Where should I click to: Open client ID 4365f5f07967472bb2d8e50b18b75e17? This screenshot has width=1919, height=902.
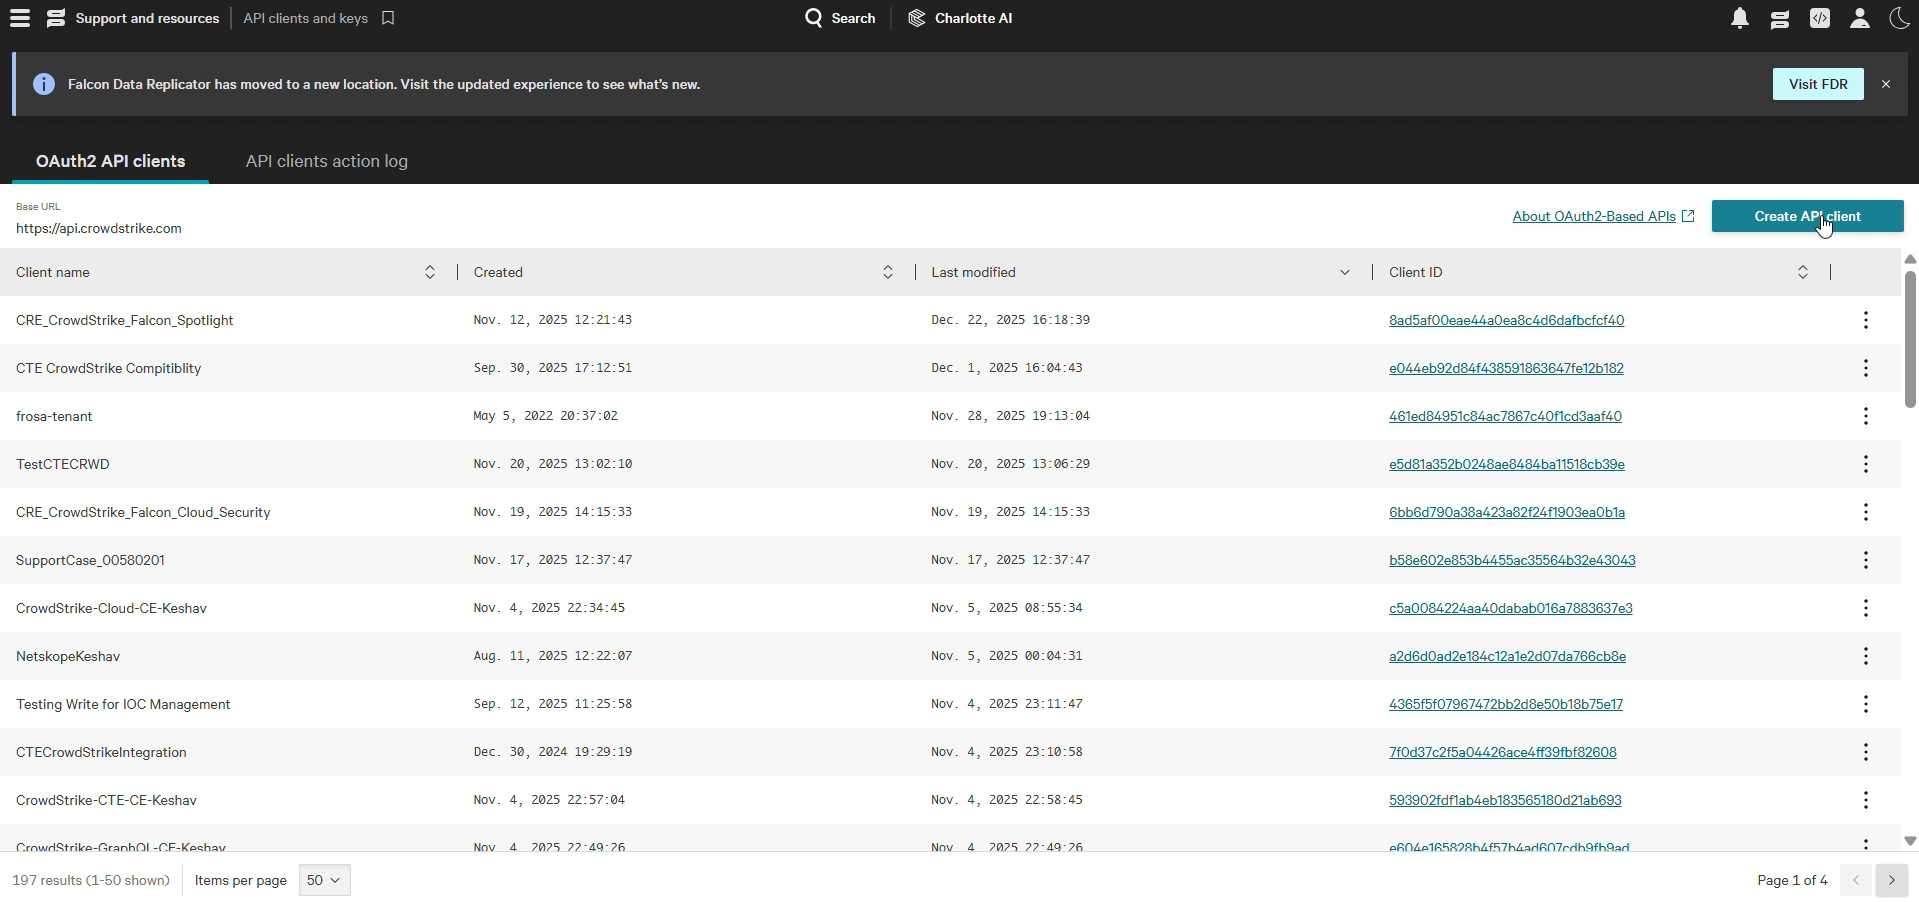pos(1506,704)
